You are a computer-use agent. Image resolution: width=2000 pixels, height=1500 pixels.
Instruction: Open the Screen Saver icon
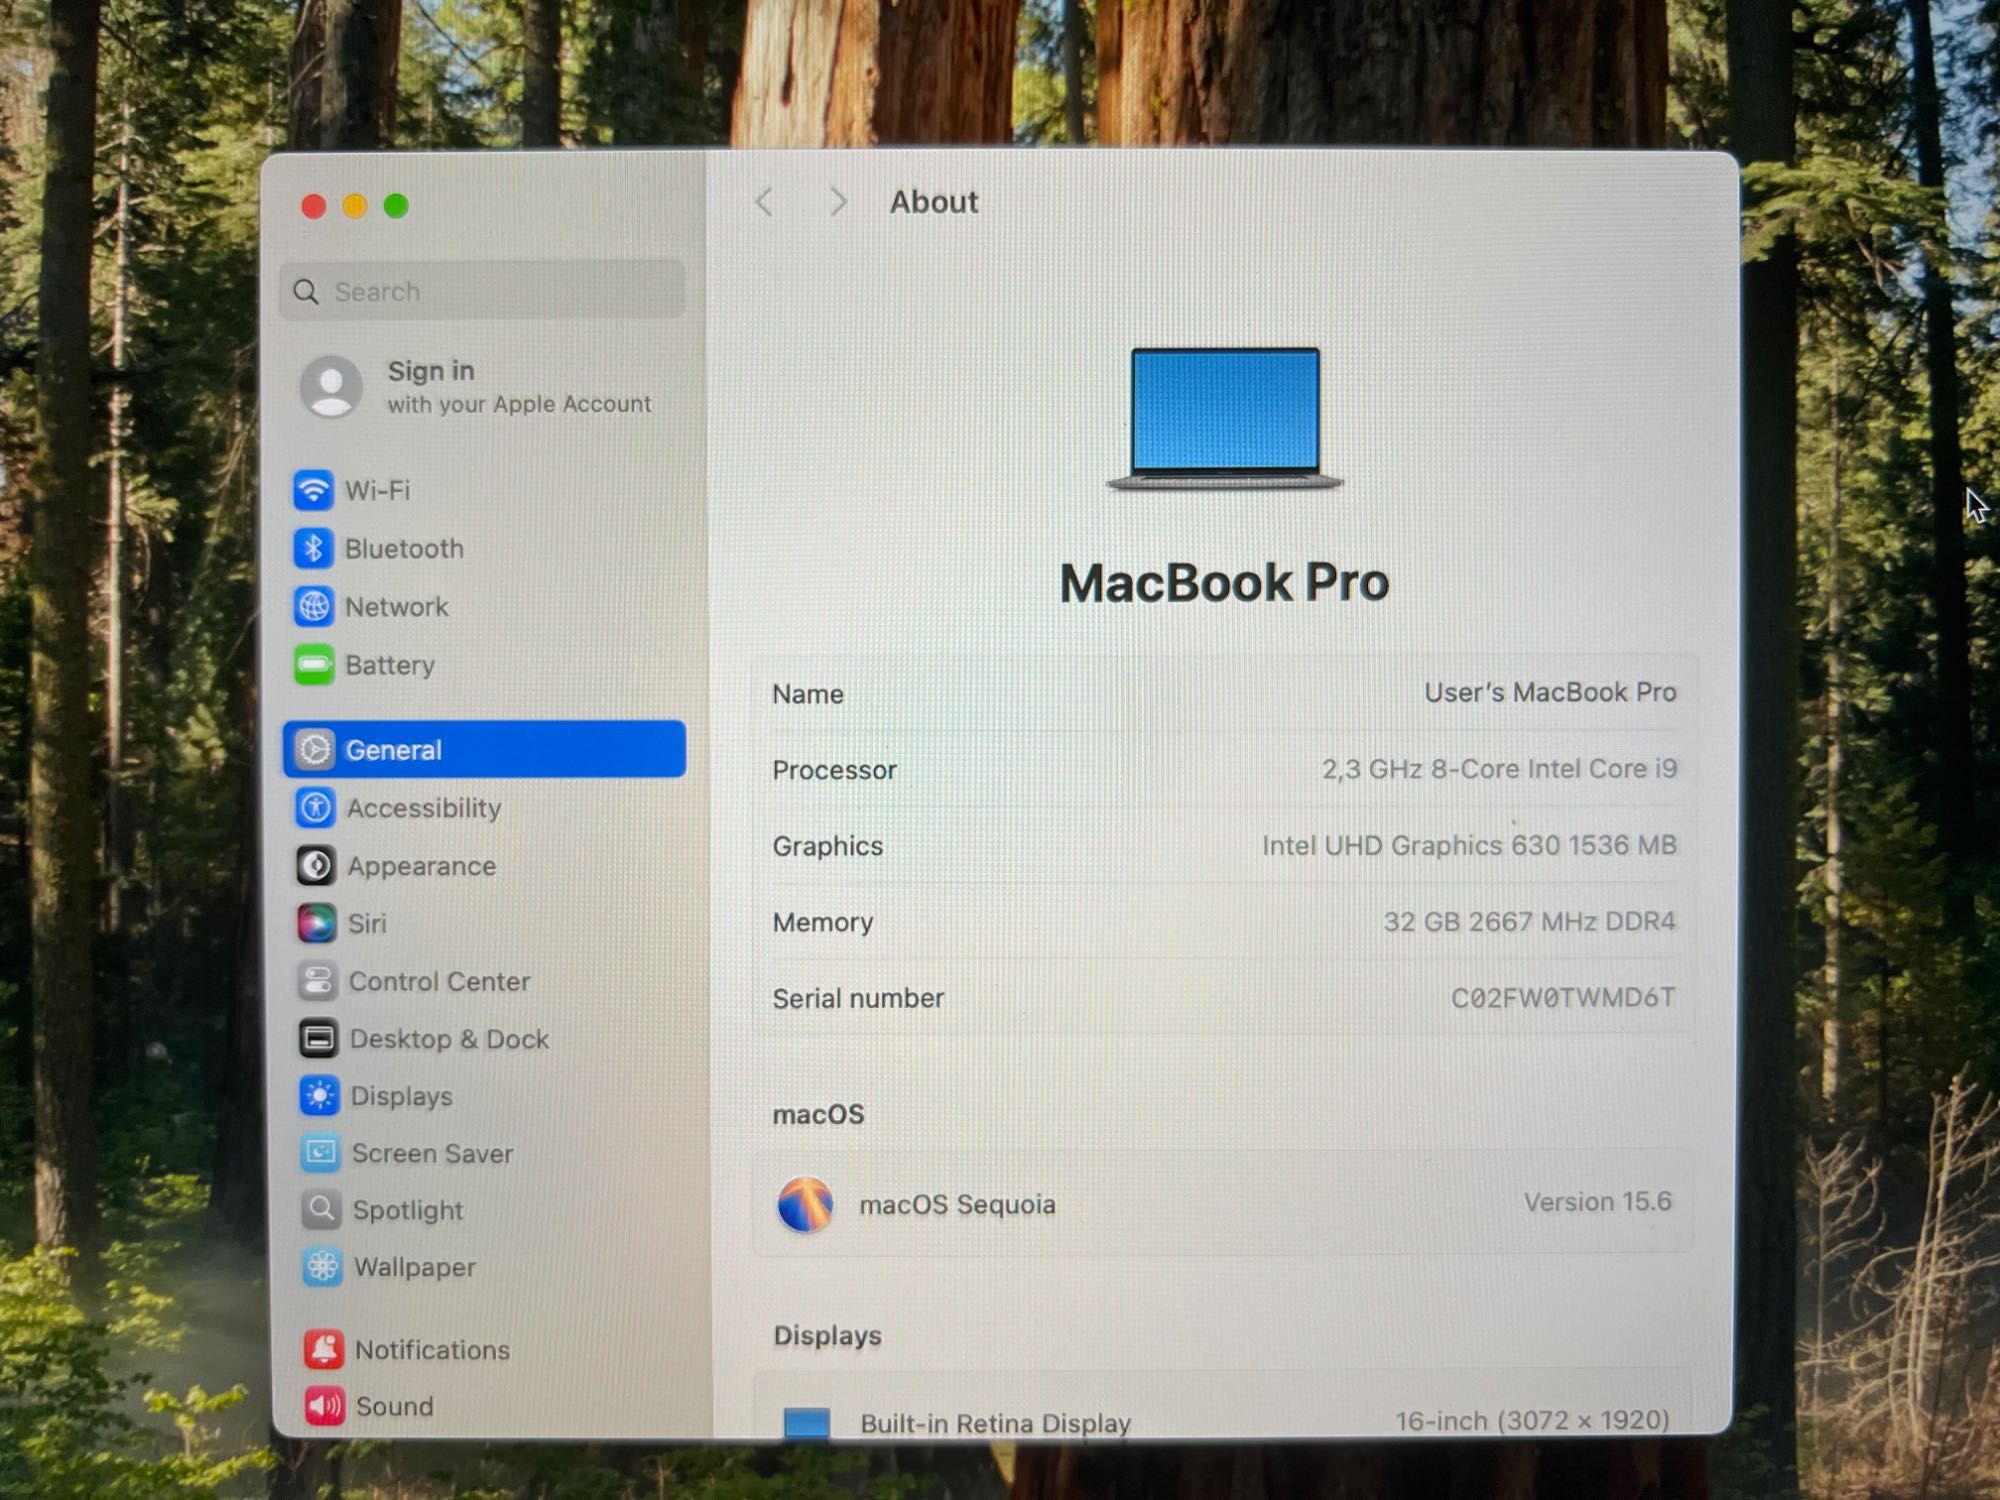coord(321,1153)
